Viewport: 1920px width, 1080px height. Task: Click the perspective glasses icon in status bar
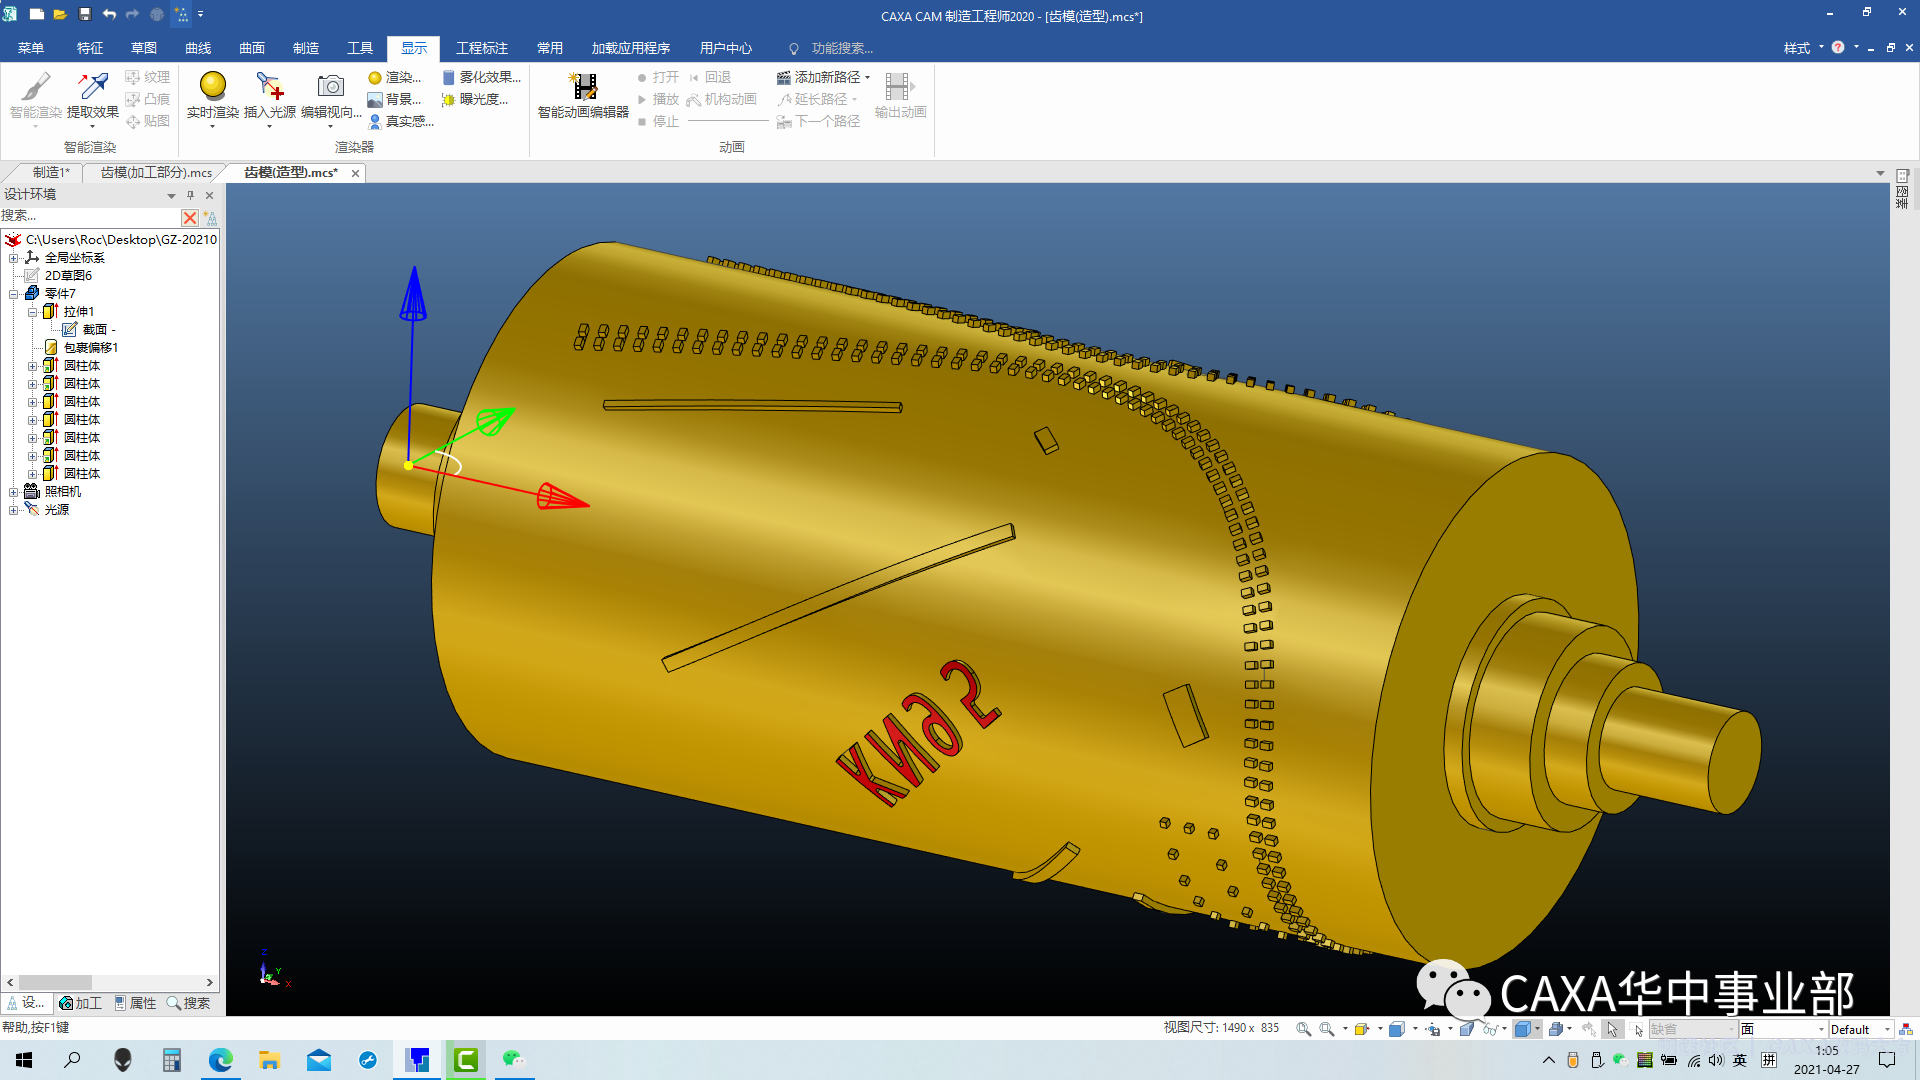tap(1491, 1029)
